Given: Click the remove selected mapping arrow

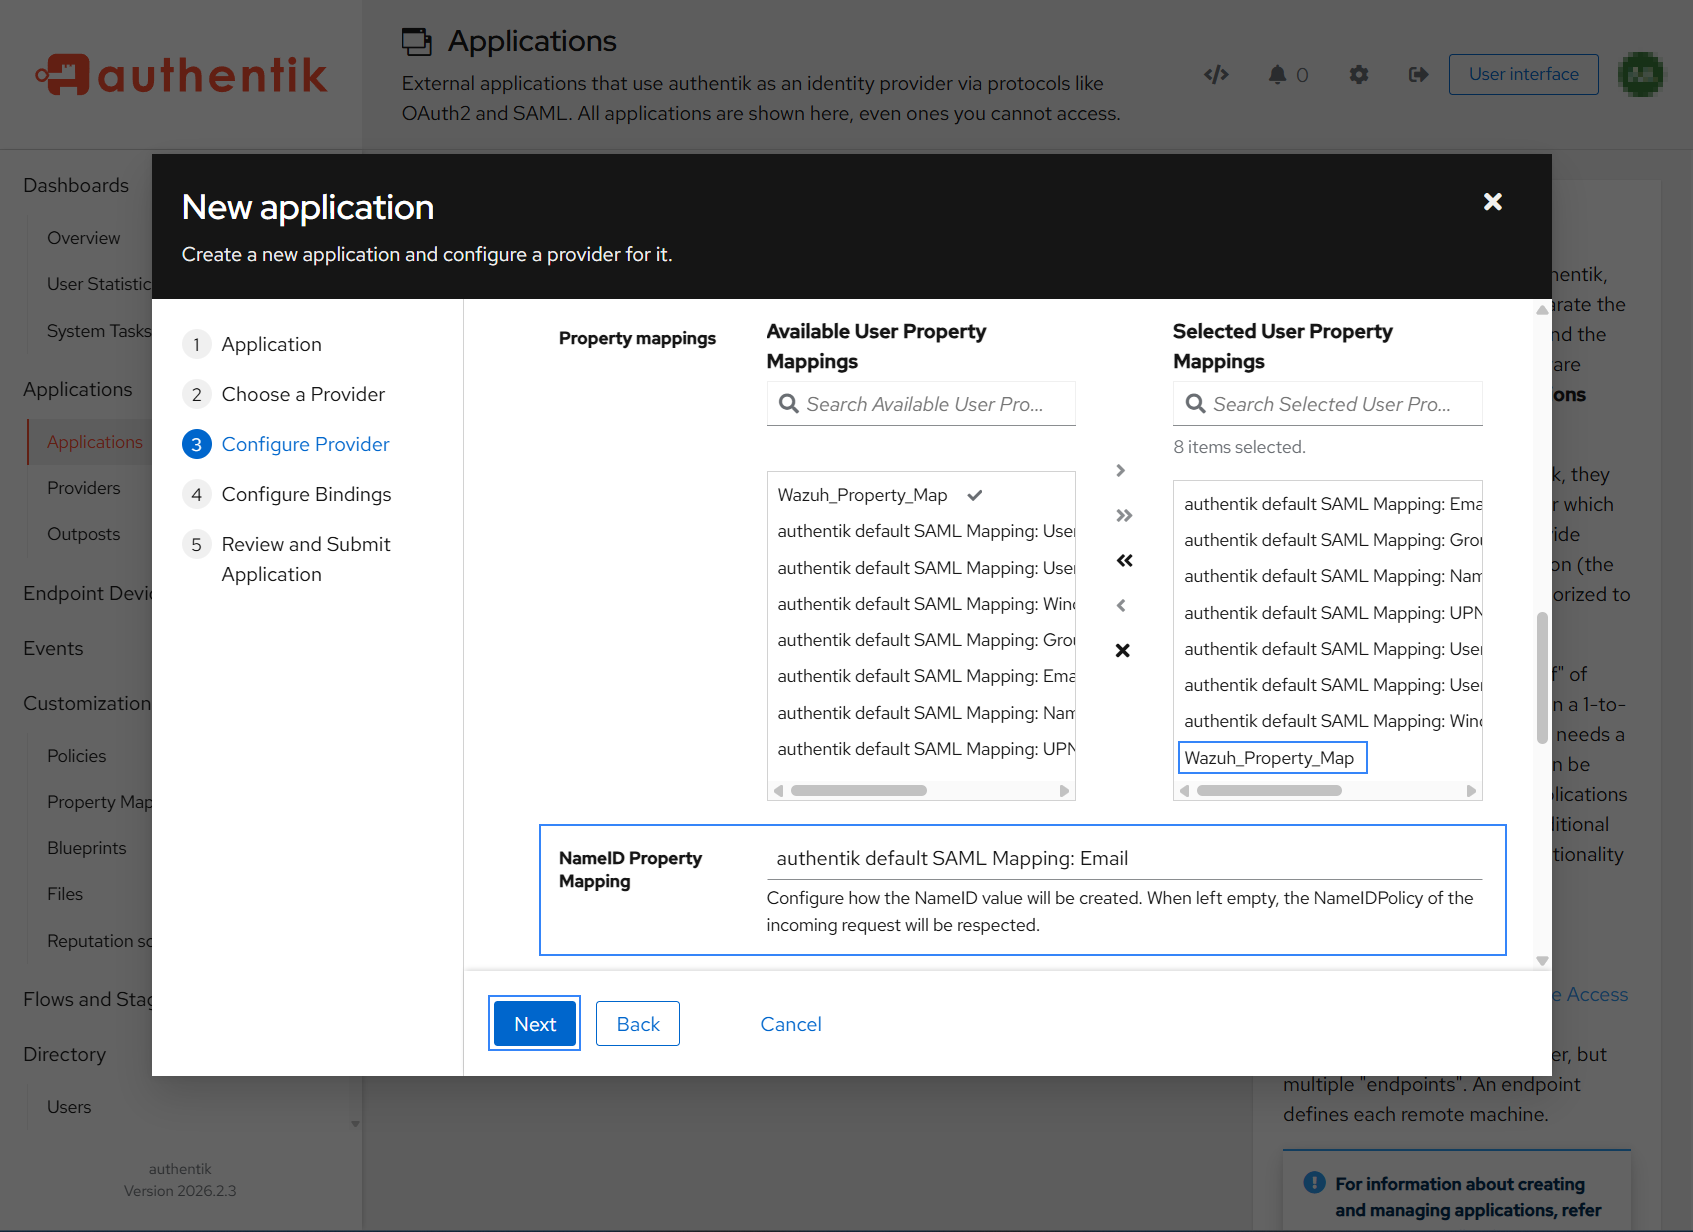Looking at the screenshot, I should pyautogui.click(x=1122, y=605).
